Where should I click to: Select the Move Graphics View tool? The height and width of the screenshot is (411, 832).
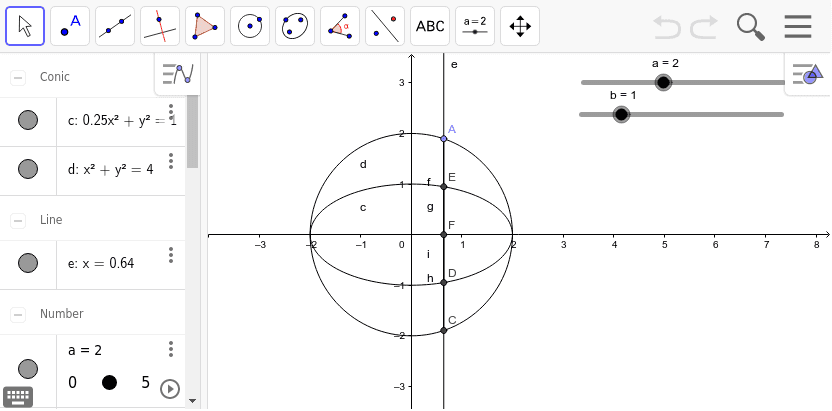pyautogui.click(x=520, y=26)
